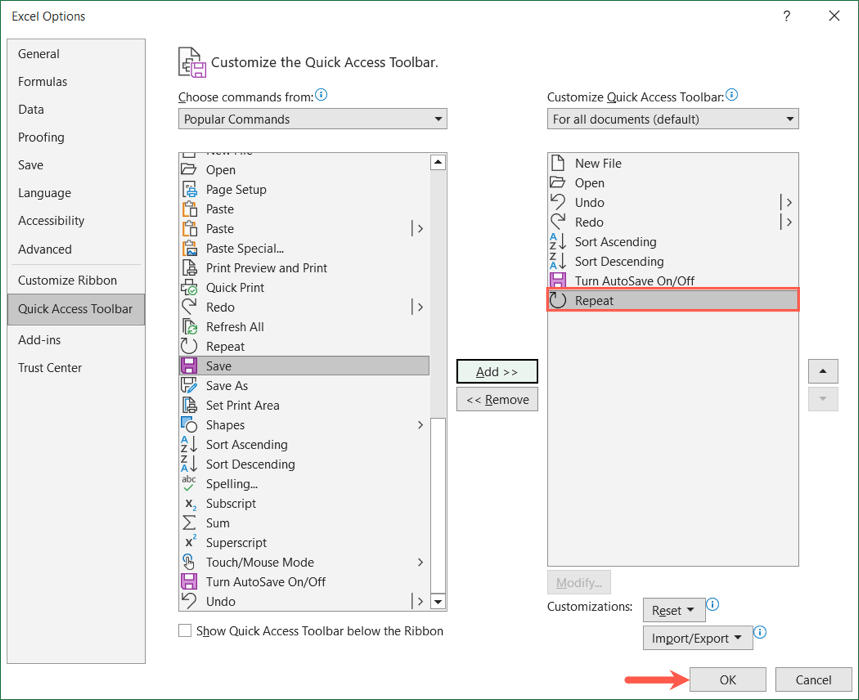Click the Sum sigma icon
This screenshot has width=859, height=700.
coord(190,523)
